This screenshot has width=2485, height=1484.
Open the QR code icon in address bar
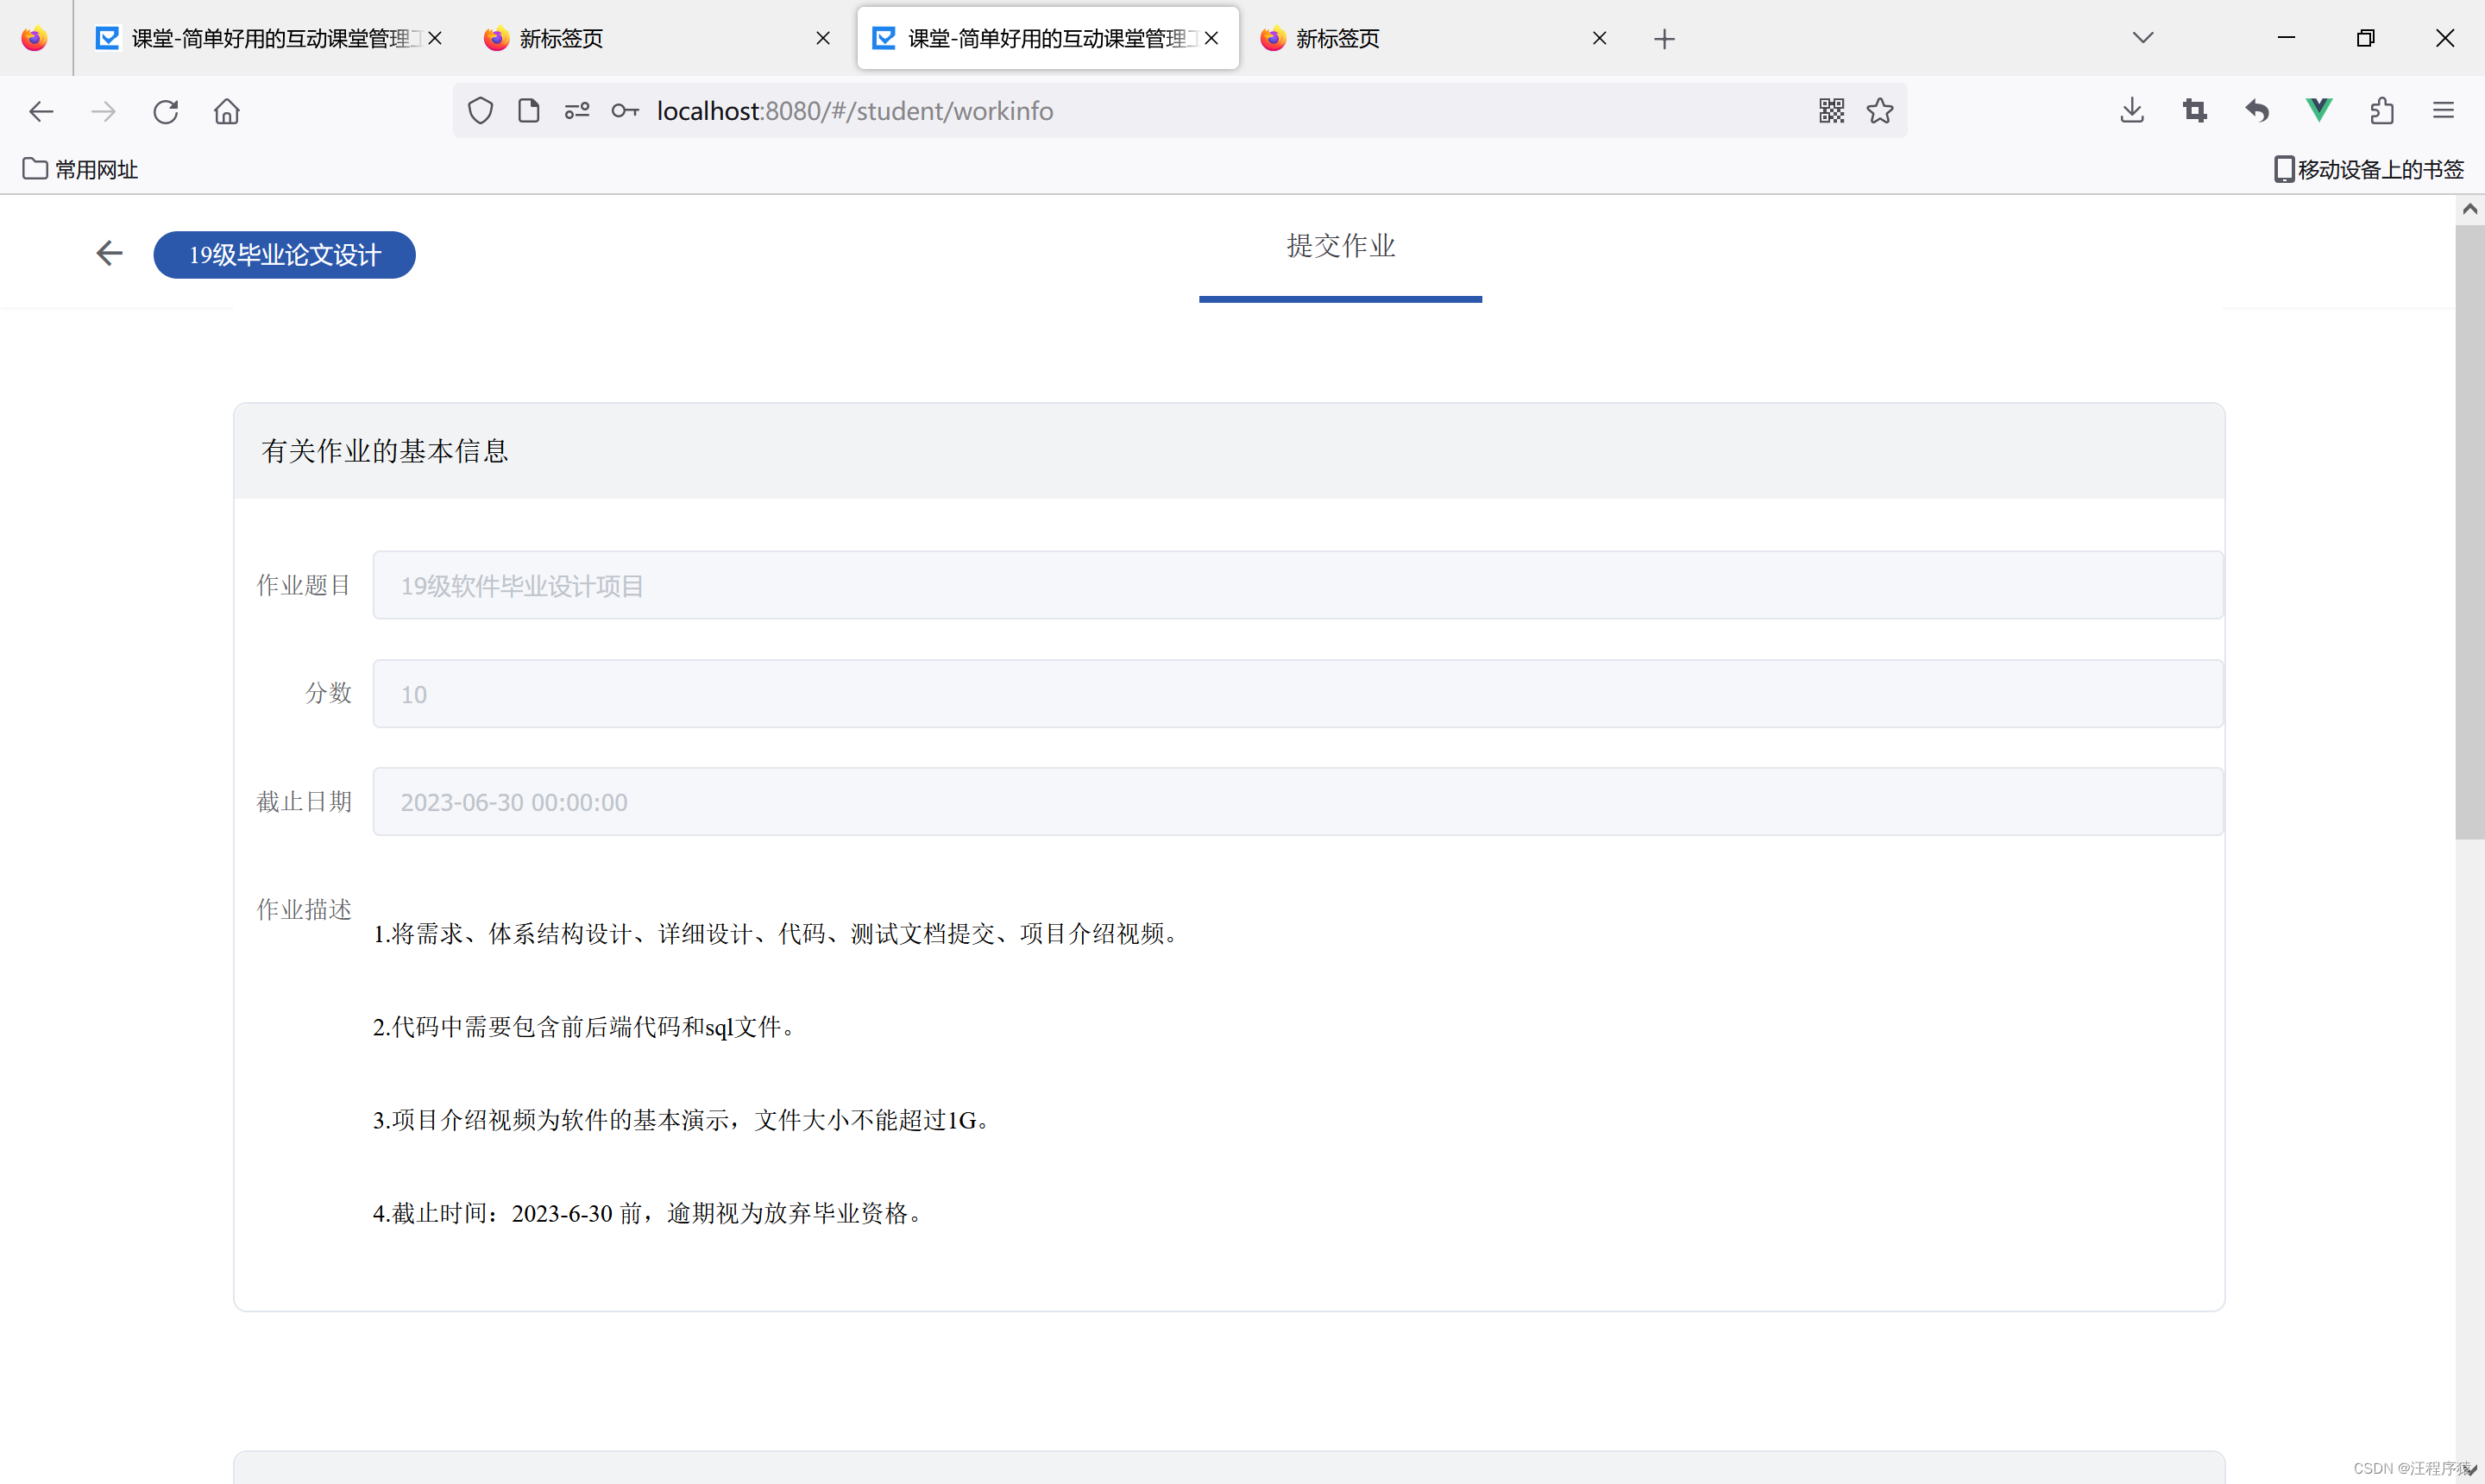(x=1831, y=111)
